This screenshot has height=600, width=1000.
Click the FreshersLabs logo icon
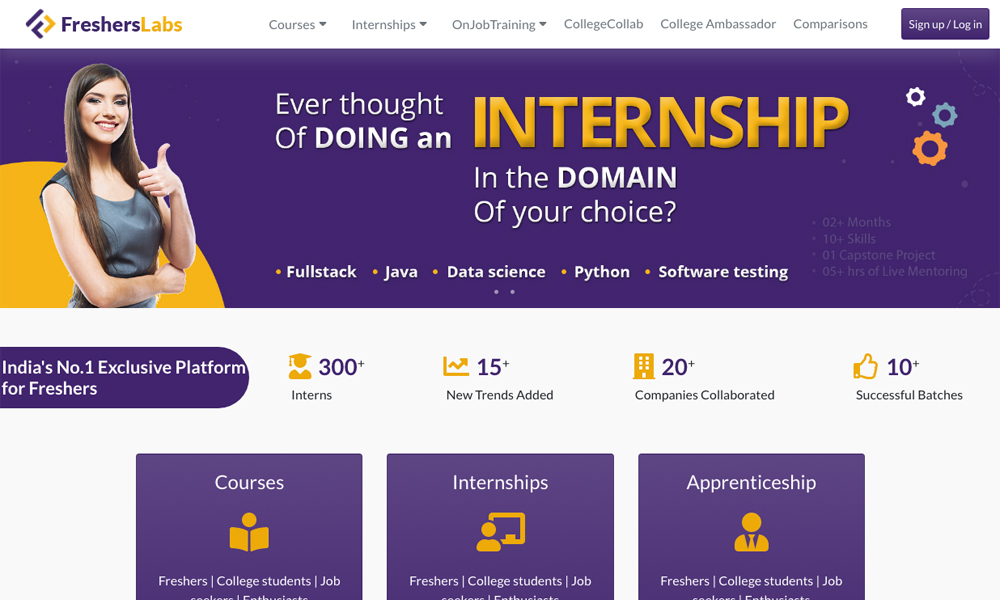pyautogui.click(x=40, y=24)
